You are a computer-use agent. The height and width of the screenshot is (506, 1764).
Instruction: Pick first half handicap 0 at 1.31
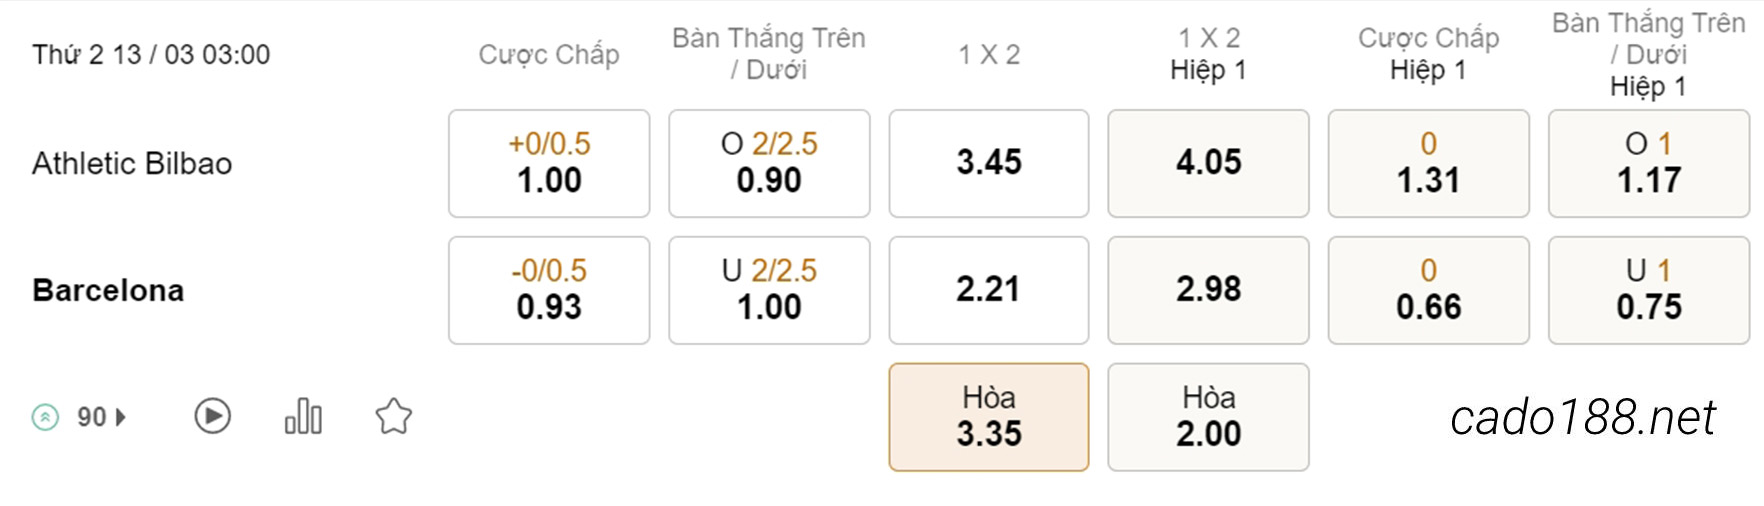coord(1428,163)
